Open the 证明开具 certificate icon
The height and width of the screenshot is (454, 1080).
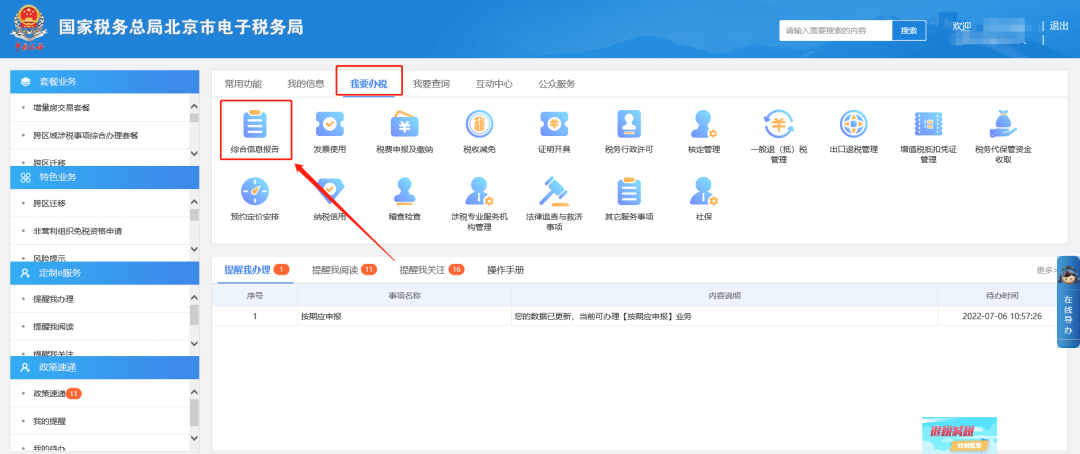pos(553,125)
